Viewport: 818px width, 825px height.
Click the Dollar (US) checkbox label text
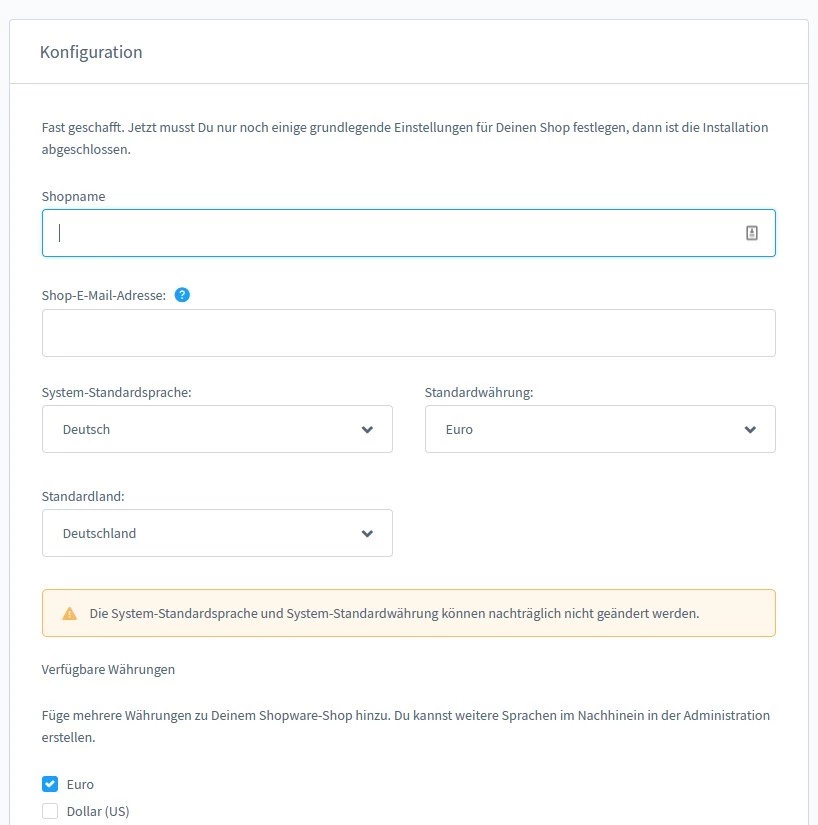pos(98,811)
